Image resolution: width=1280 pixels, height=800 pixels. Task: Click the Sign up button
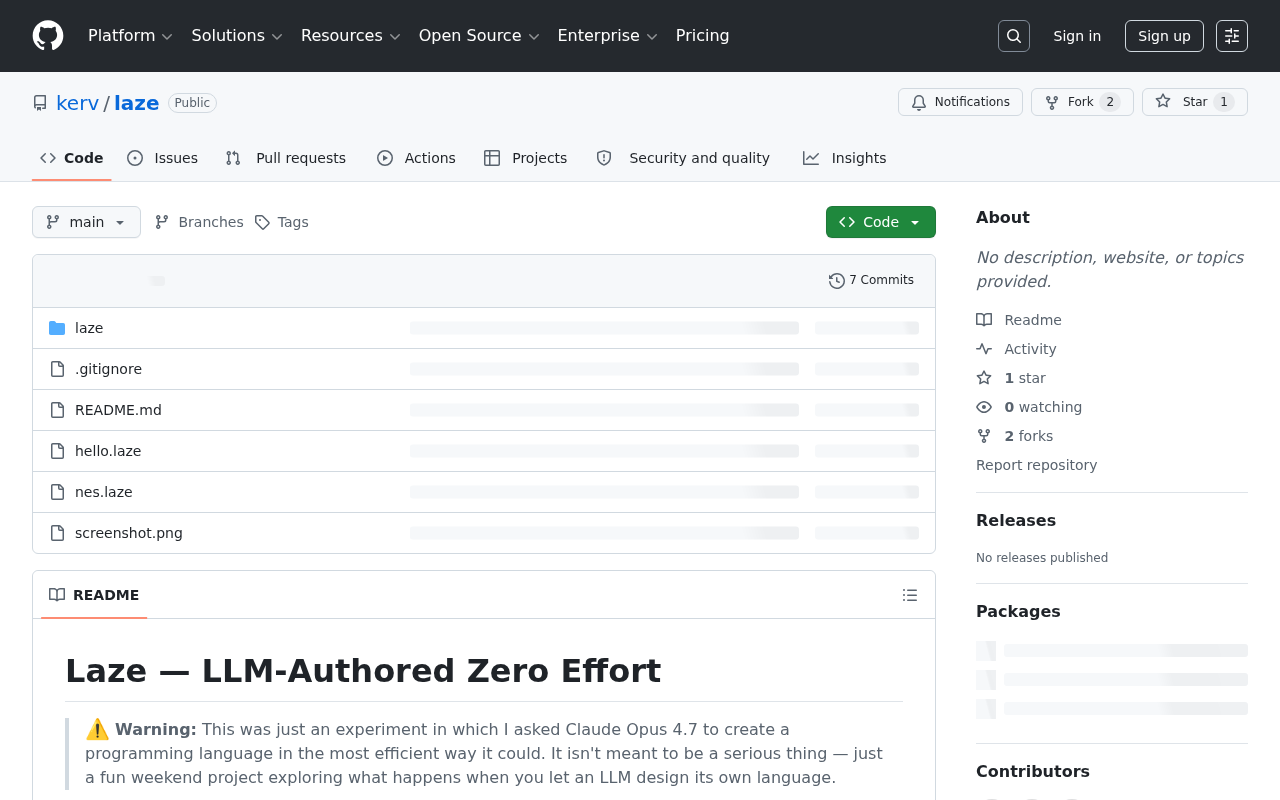(x=1164, y=36)
